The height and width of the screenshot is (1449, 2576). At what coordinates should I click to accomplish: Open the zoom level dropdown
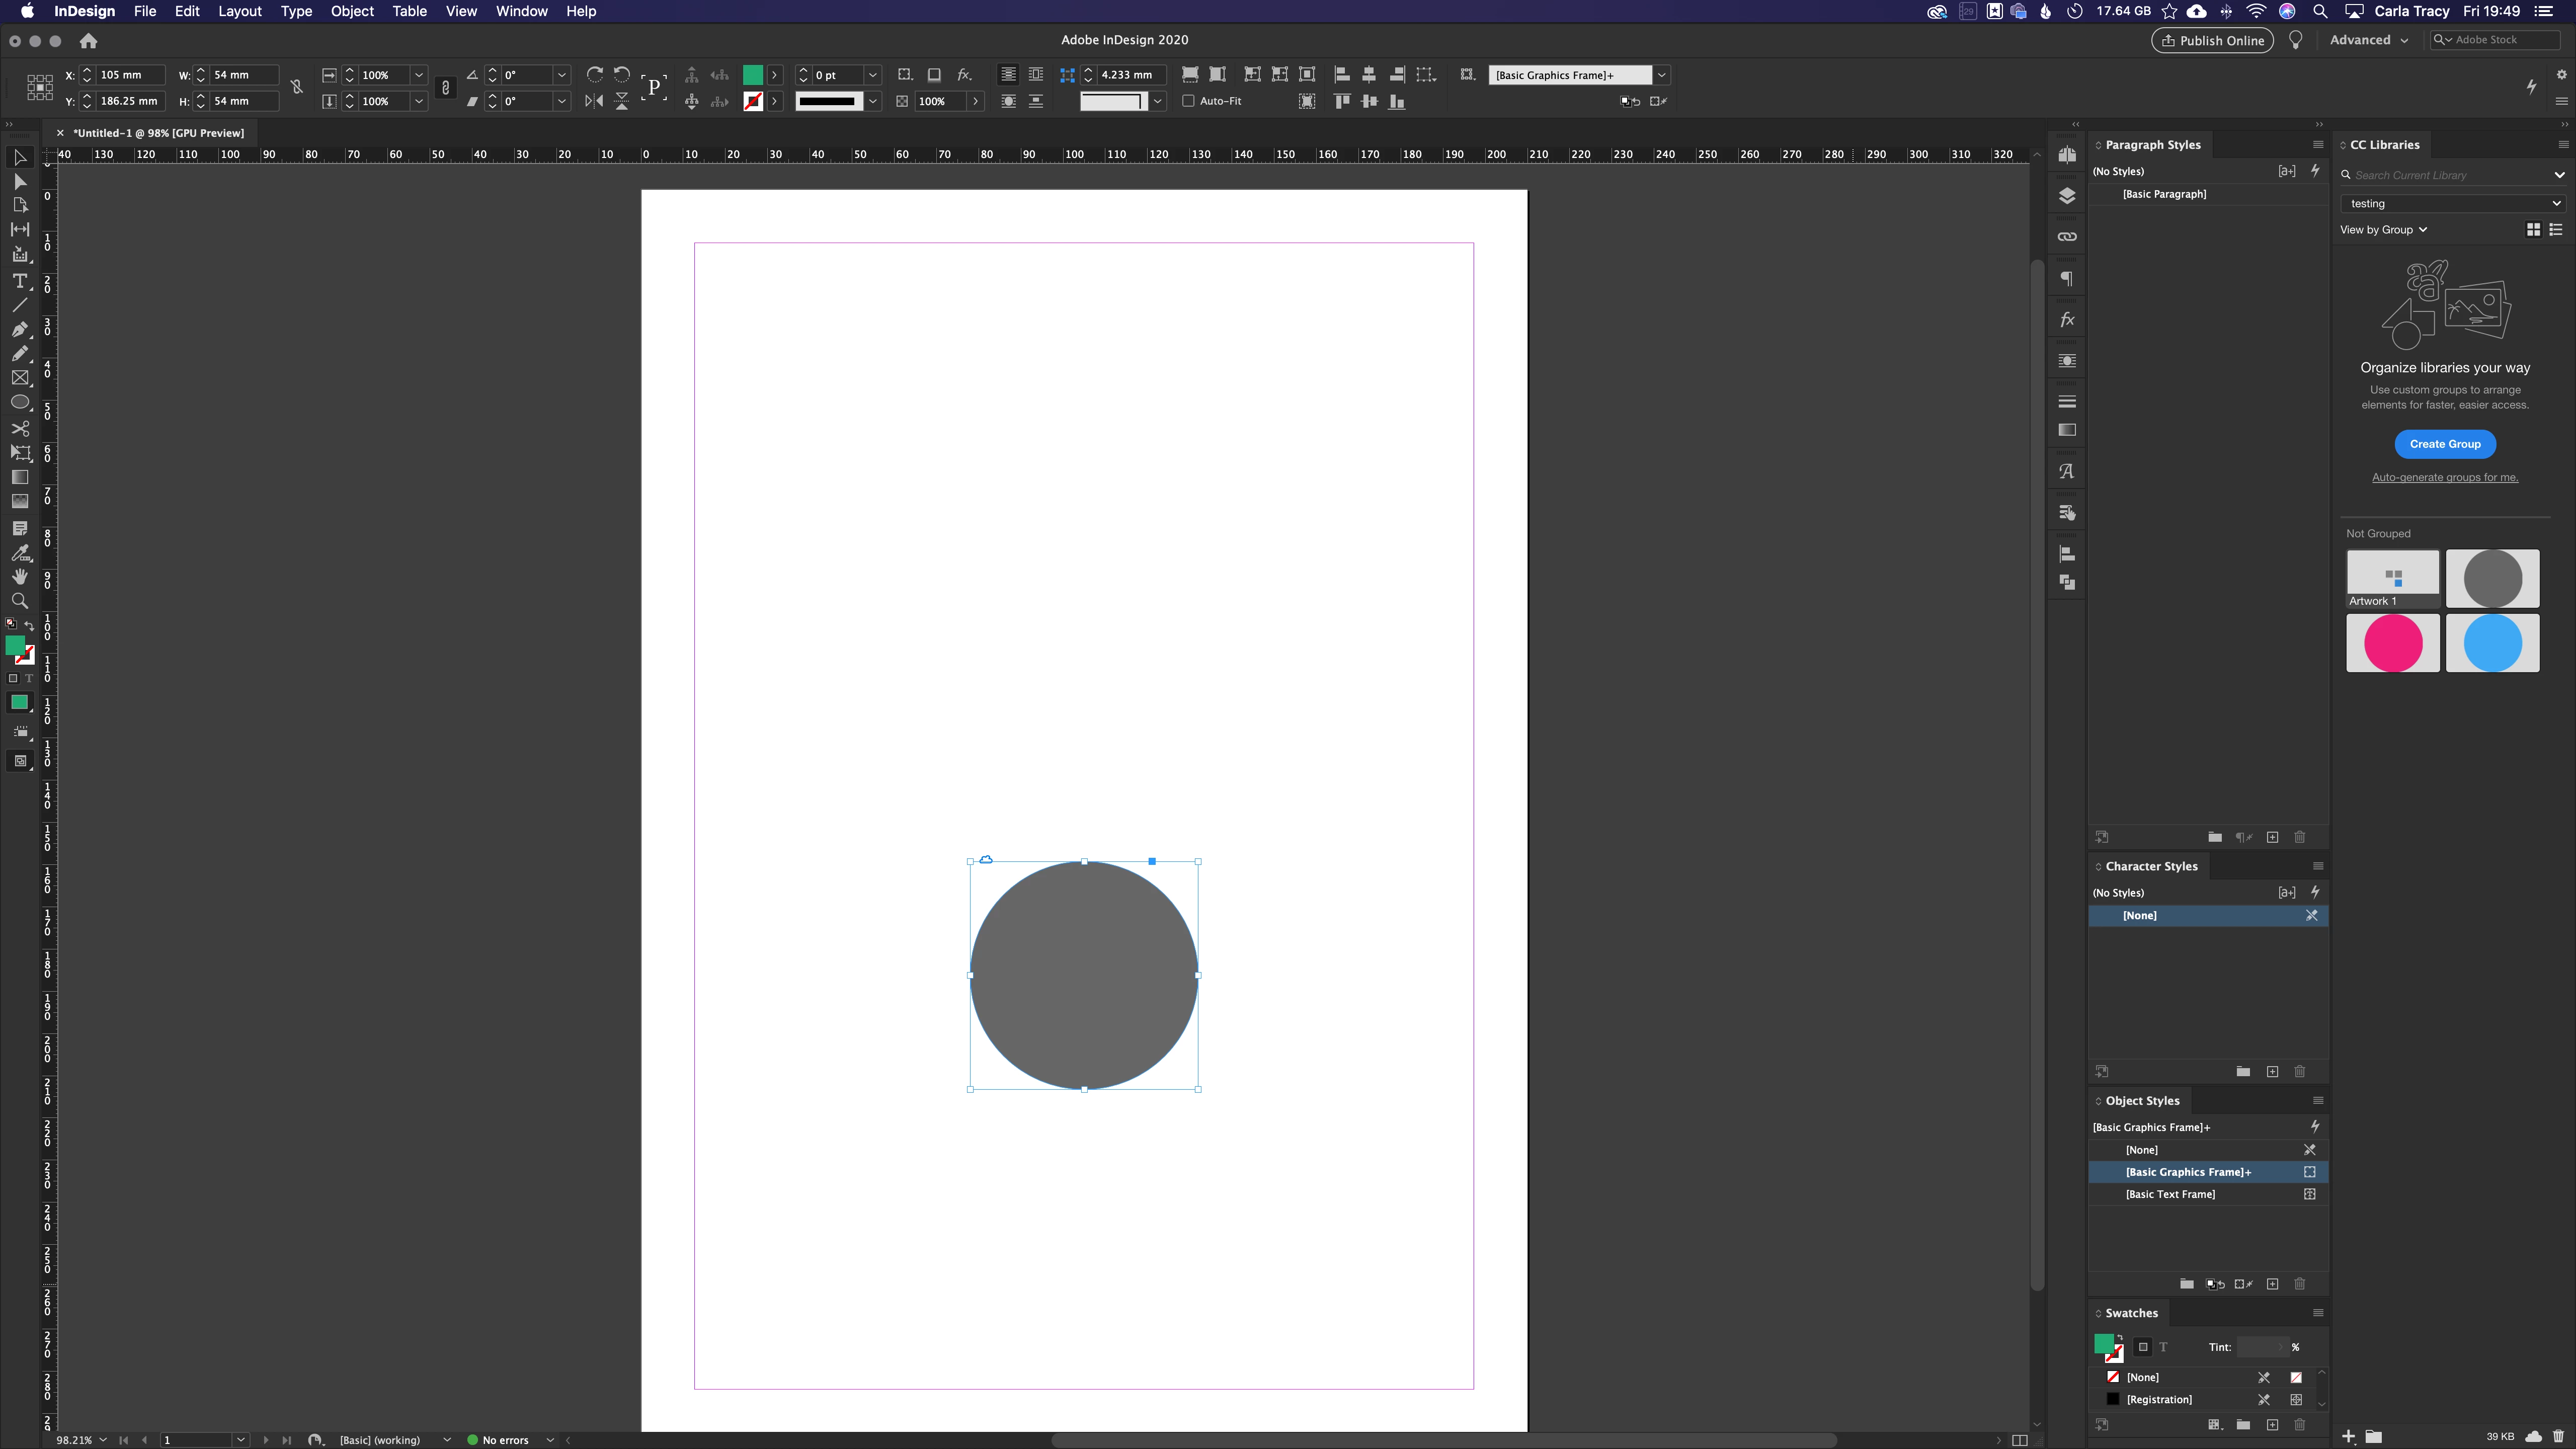(102, 1440)
